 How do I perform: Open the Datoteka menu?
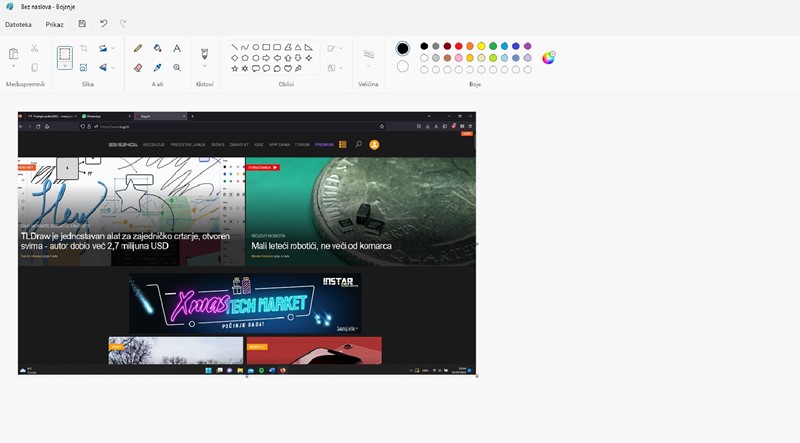pyautogui.click(x=18, y=23)
